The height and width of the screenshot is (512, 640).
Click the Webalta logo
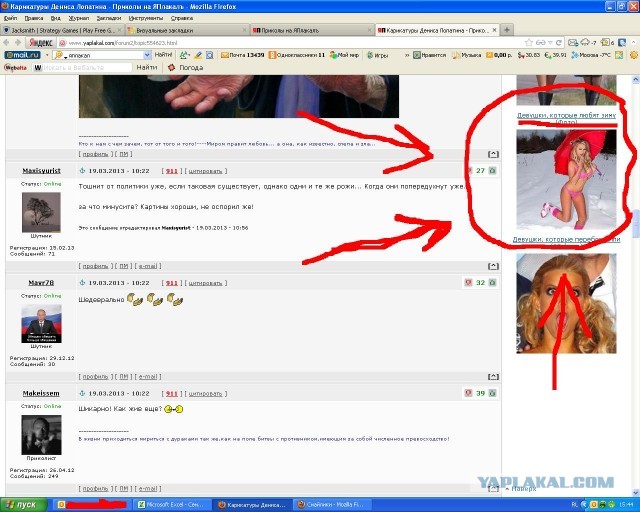[x=16, y=68]
